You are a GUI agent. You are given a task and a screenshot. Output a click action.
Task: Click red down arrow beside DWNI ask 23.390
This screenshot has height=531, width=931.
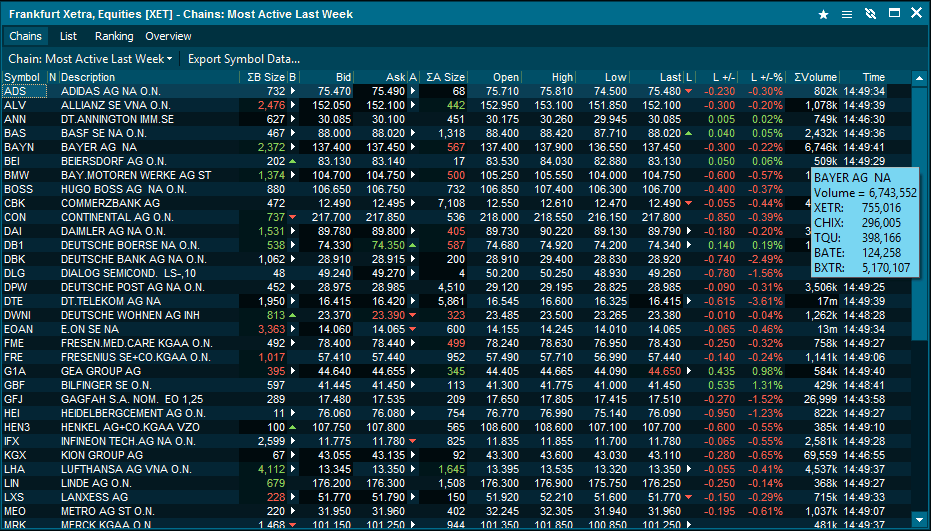click(x=413, y=315)
